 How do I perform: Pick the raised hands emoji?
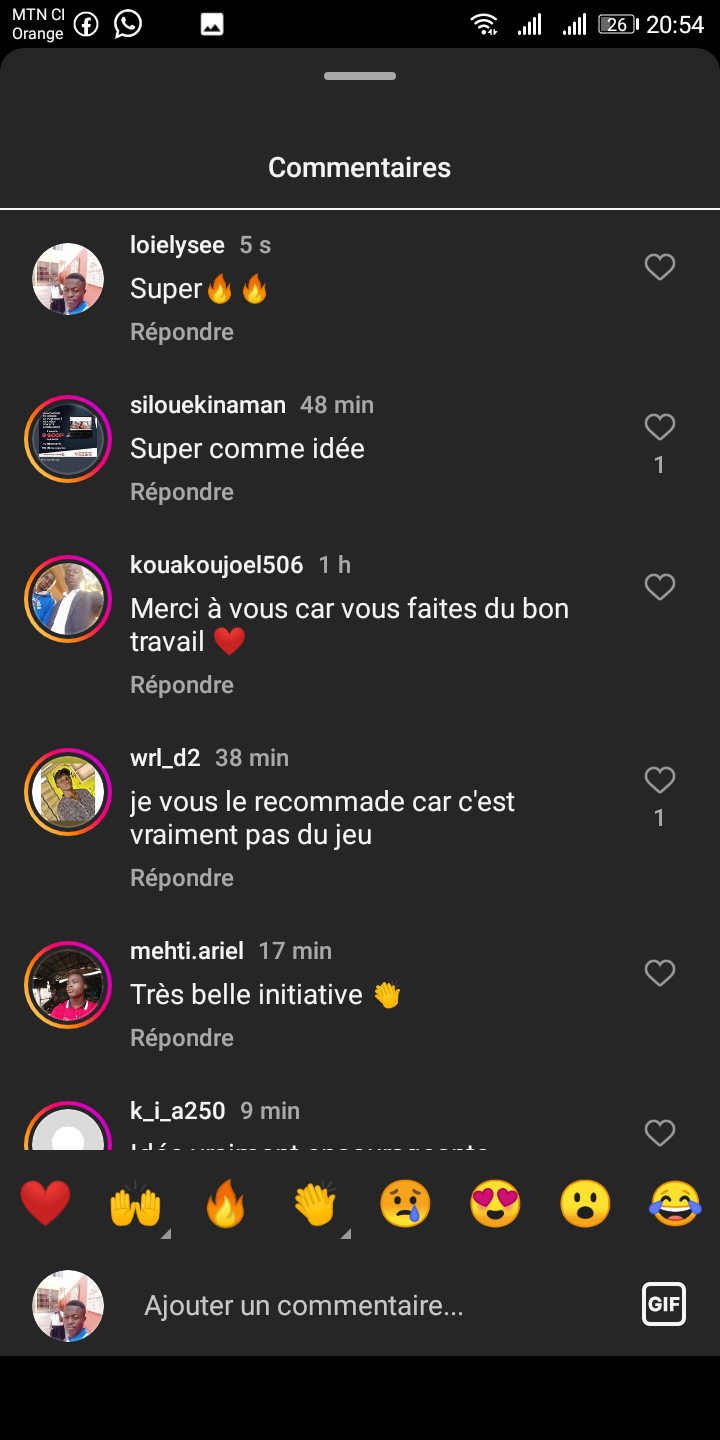pos(135,1203)
